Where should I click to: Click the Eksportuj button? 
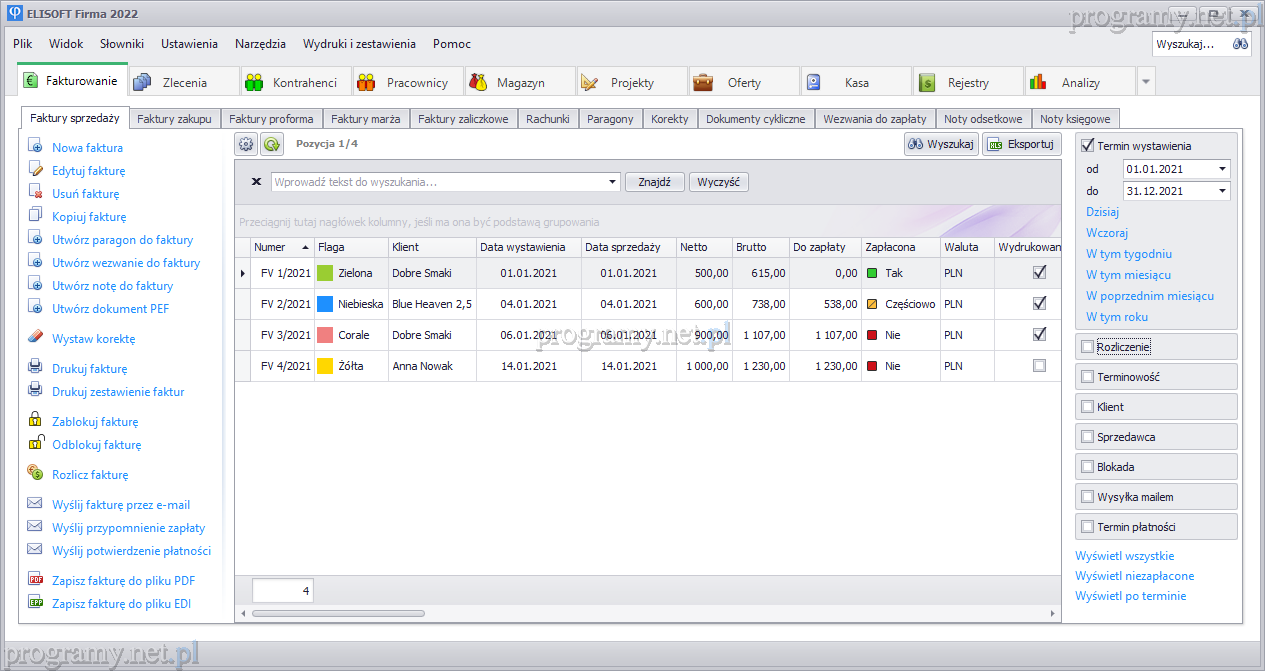[1020, 144]
